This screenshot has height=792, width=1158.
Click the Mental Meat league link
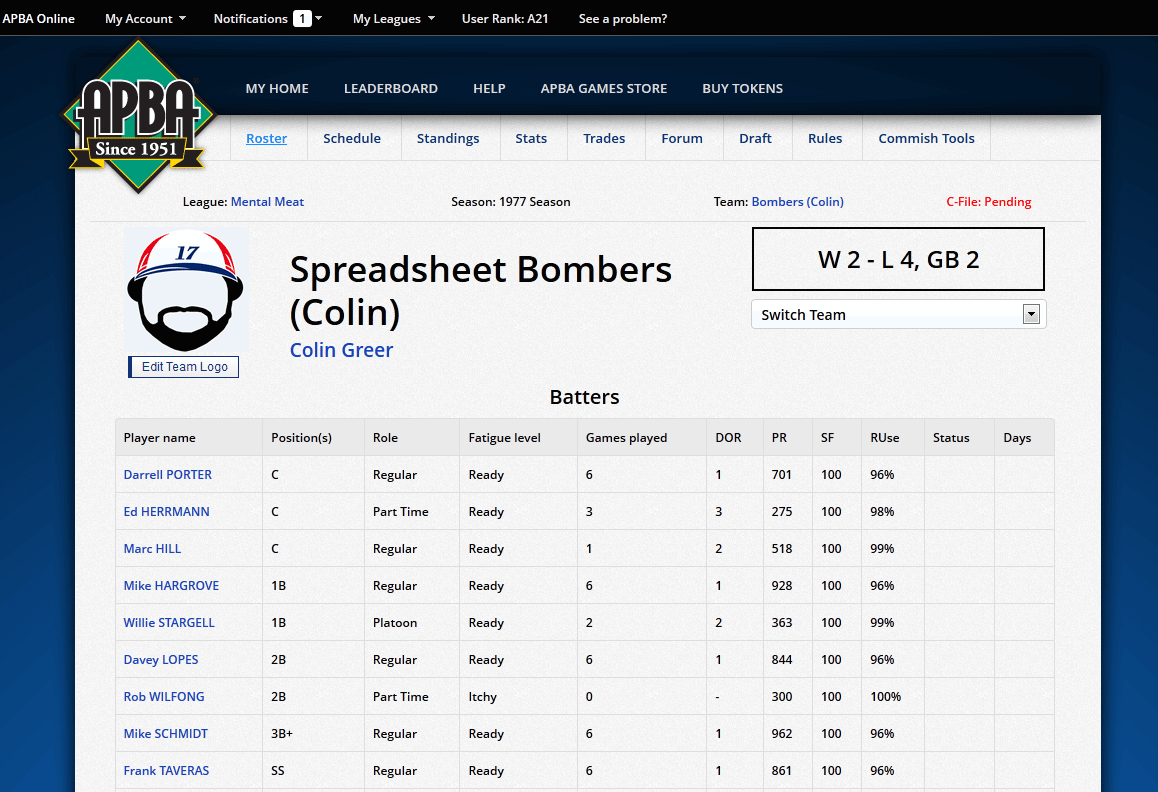tap(267, 202)
